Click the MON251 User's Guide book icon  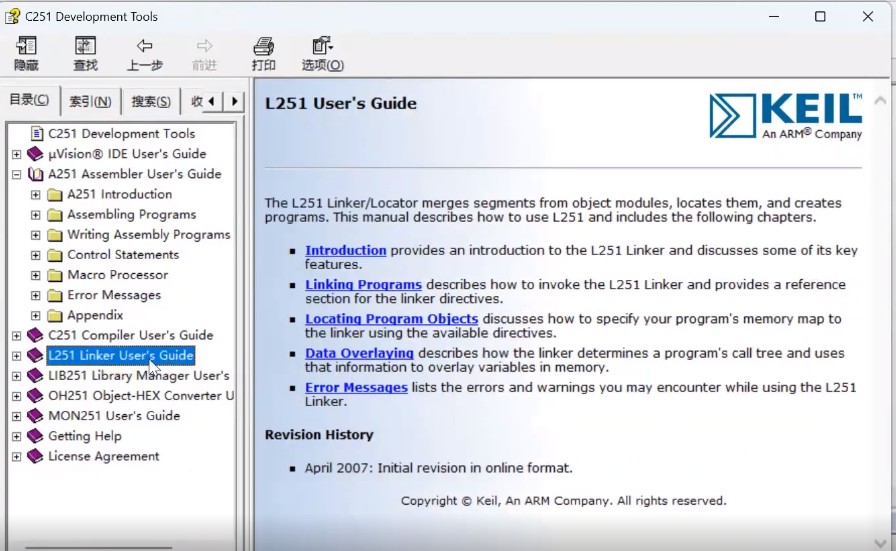(x=35, y=416)
